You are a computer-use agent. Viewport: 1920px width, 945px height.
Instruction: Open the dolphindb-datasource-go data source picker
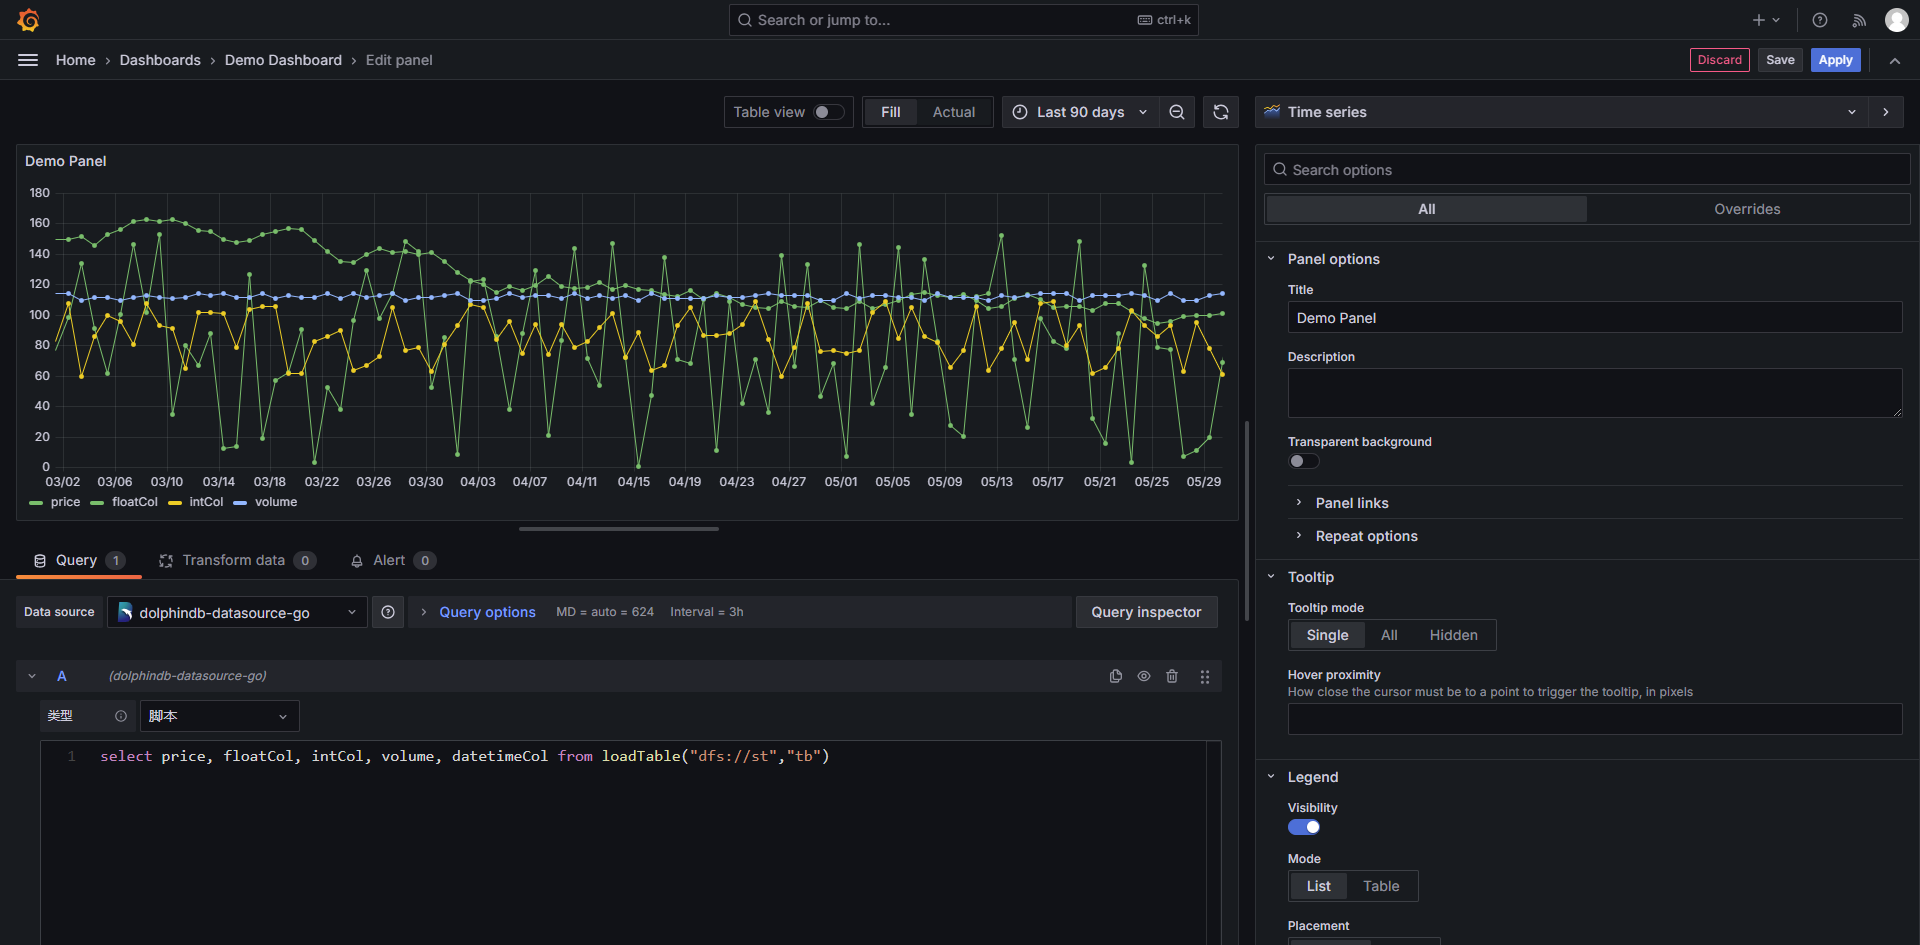[237, 612]
